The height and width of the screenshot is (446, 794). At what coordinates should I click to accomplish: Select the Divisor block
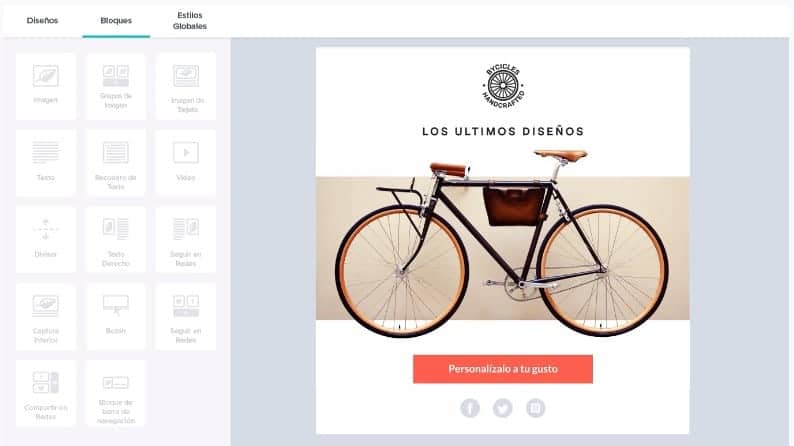pyautogui.click(x=46, y=239)
